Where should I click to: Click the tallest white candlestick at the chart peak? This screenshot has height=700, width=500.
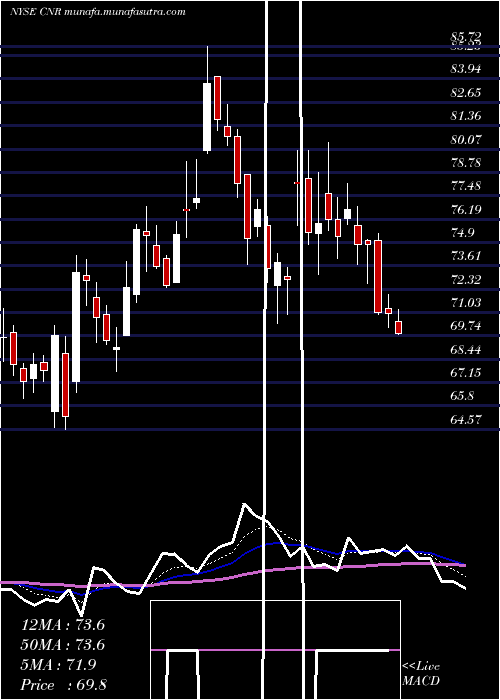pyautogui.click(x=207, y=117)
